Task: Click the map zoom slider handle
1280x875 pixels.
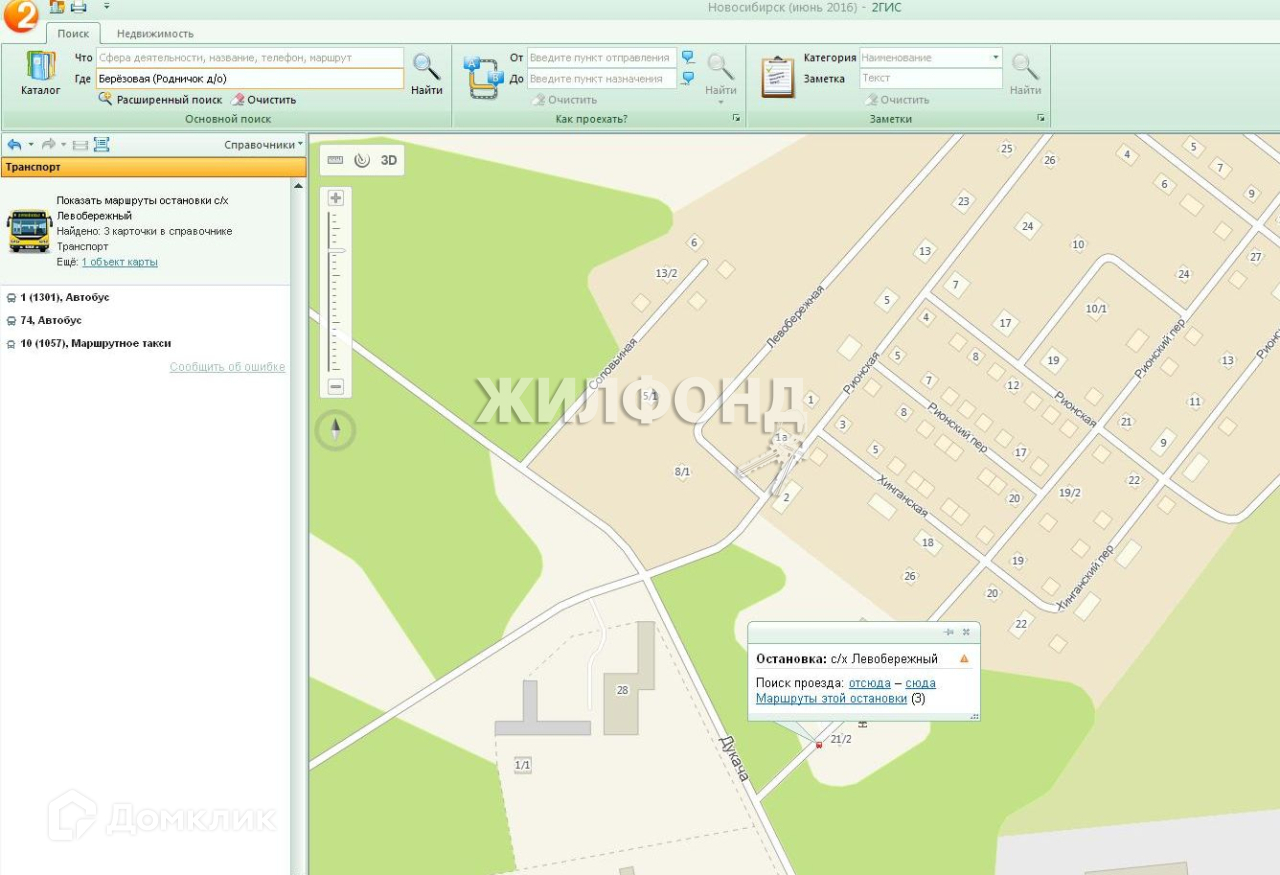Action: tap(337, 250)
